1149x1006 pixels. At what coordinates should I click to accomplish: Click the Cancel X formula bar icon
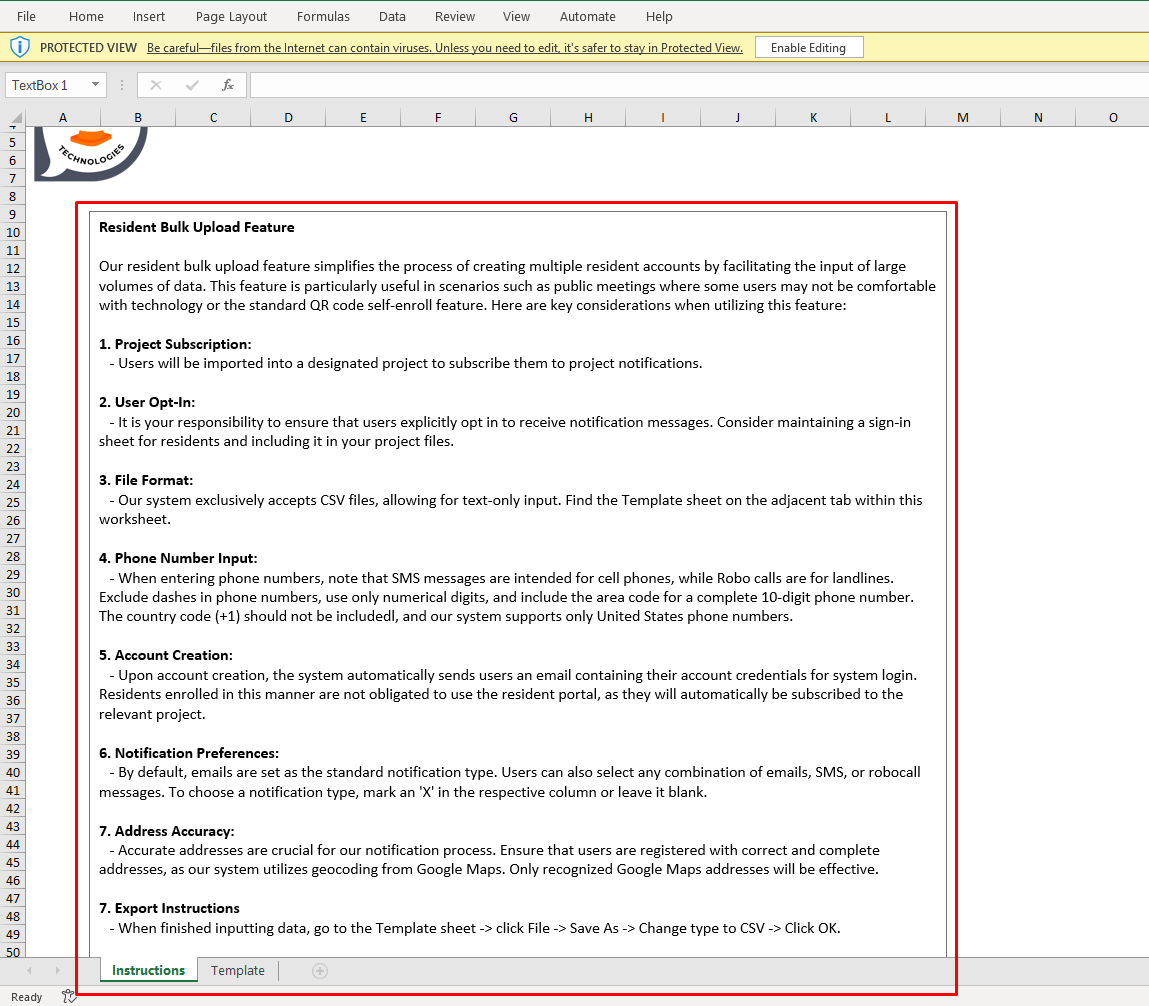pyautogui.click(x=155, y=85)
